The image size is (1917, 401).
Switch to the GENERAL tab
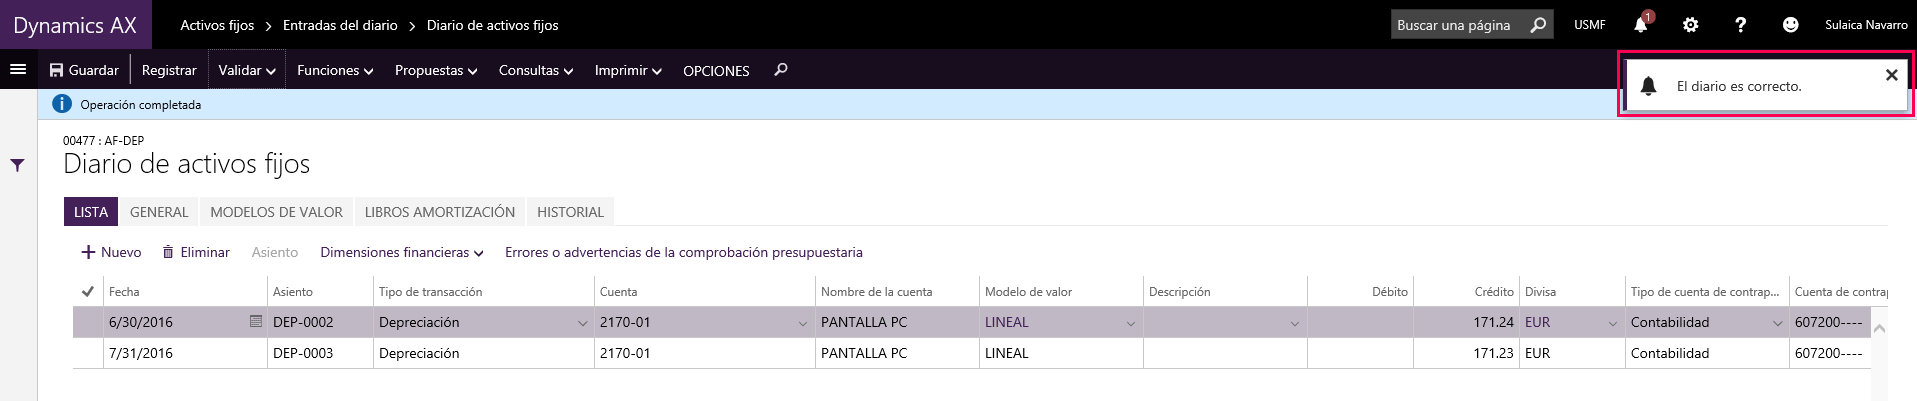click(x=159, y=212)
